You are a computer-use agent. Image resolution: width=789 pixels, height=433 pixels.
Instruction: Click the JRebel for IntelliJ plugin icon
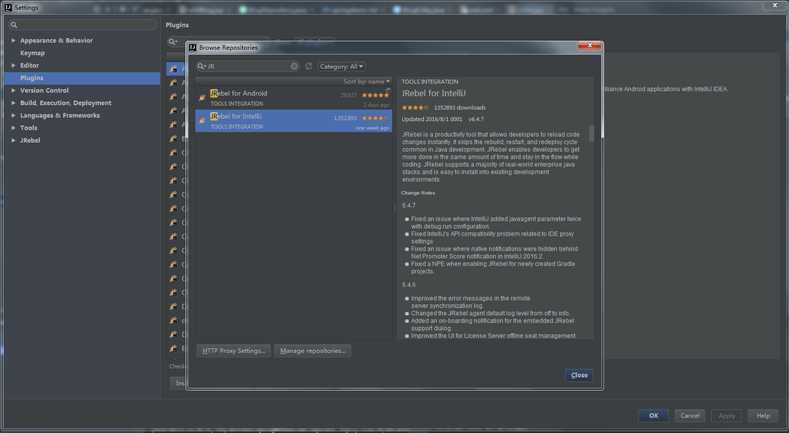[x=202, y=121]
